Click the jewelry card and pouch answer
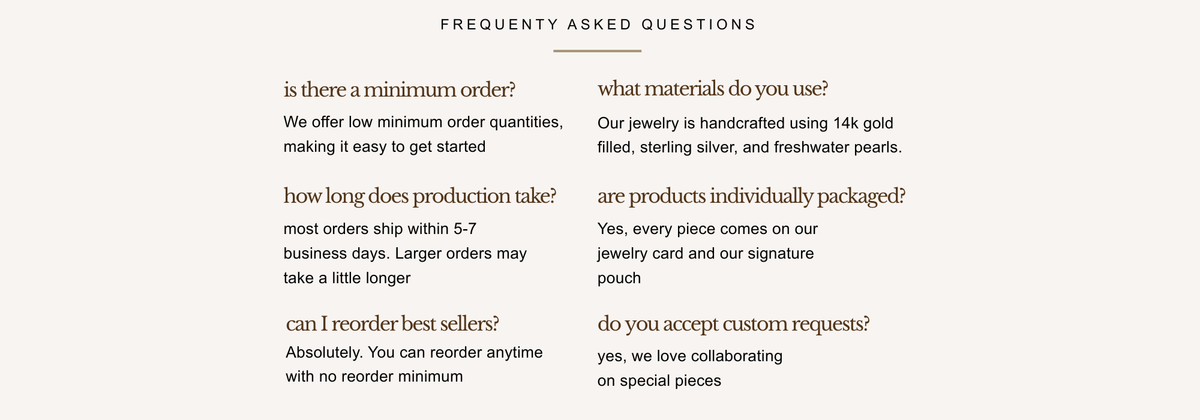Screen dimensions: 1200x420 click(707, 253)
